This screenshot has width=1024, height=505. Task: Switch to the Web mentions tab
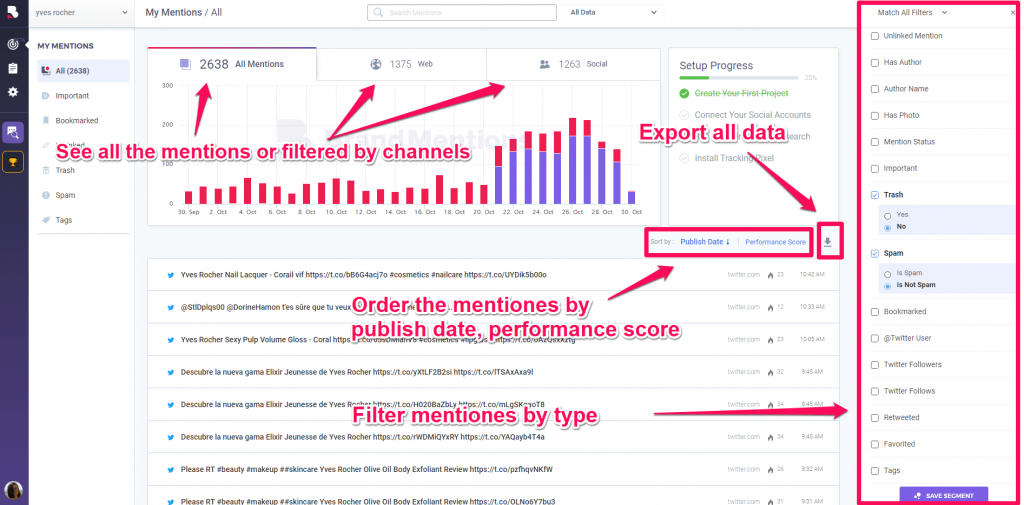click(402, 64)
